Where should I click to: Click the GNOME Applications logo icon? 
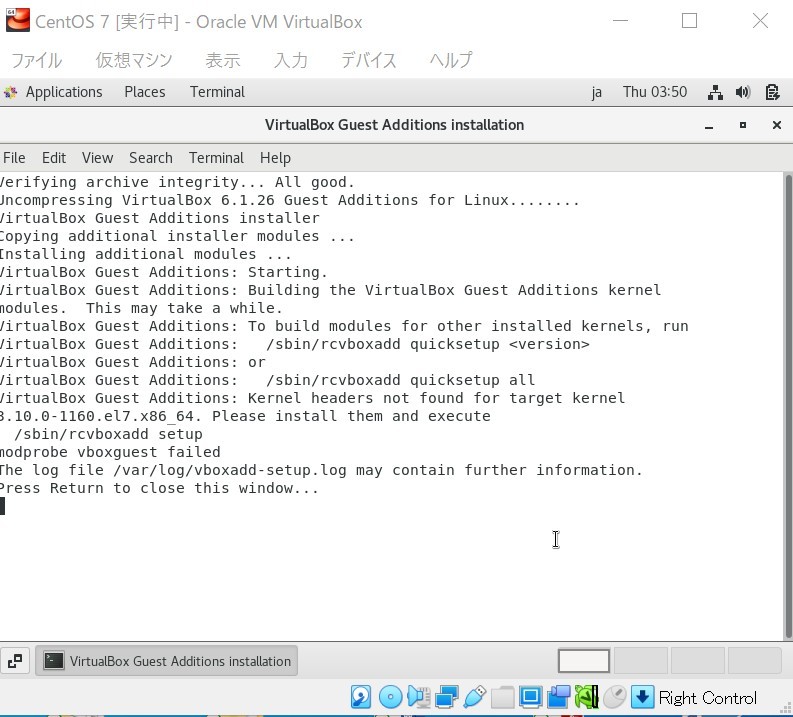pyautogui.click(x=10, y=92)
